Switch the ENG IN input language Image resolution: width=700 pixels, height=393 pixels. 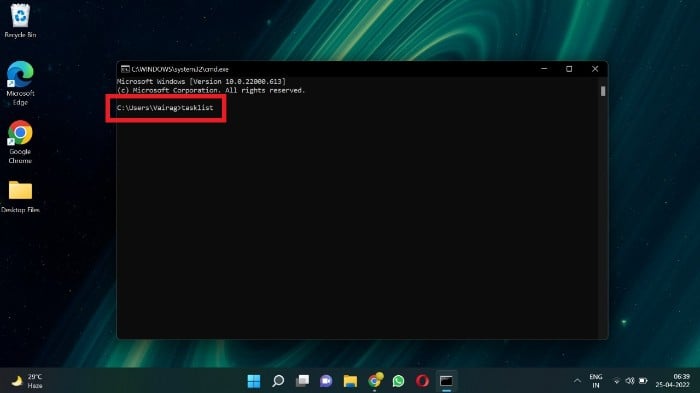pos(596,381)
